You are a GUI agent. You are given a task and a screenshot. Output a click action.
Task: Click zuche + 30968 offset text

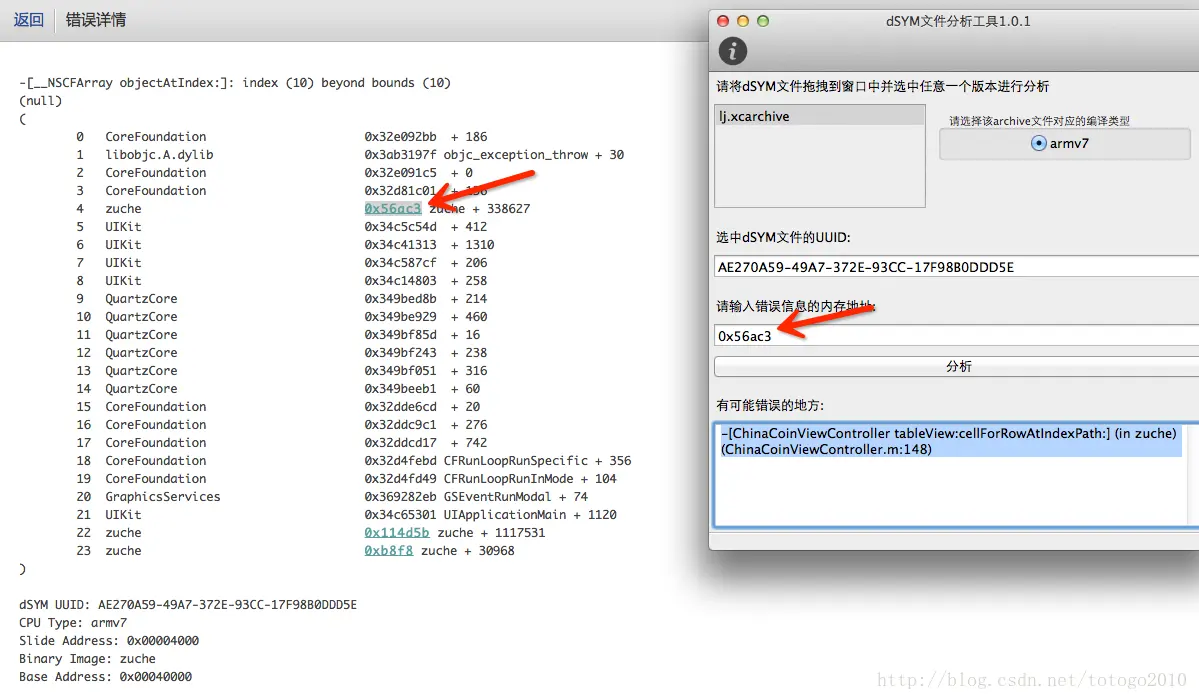click(x=467, y=551)
